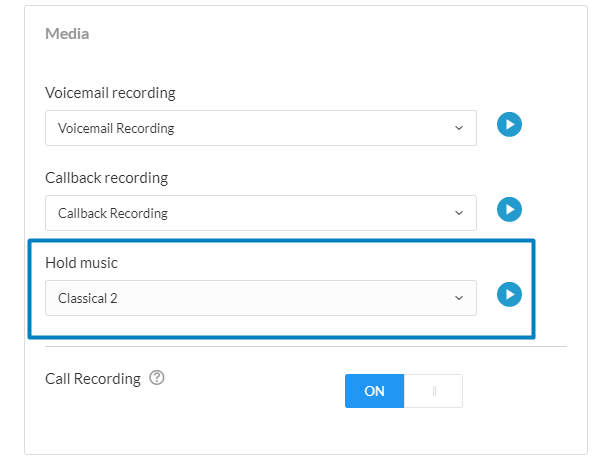Play the callback recording preview
The height and width of the screenshot is (463, 604).
coord(510,210)
